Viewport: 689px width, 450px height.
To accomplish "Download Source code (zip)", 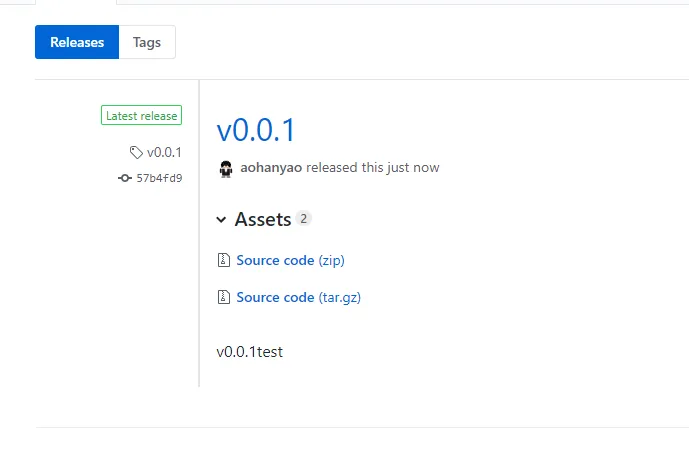I will click(x=290, y=260).
